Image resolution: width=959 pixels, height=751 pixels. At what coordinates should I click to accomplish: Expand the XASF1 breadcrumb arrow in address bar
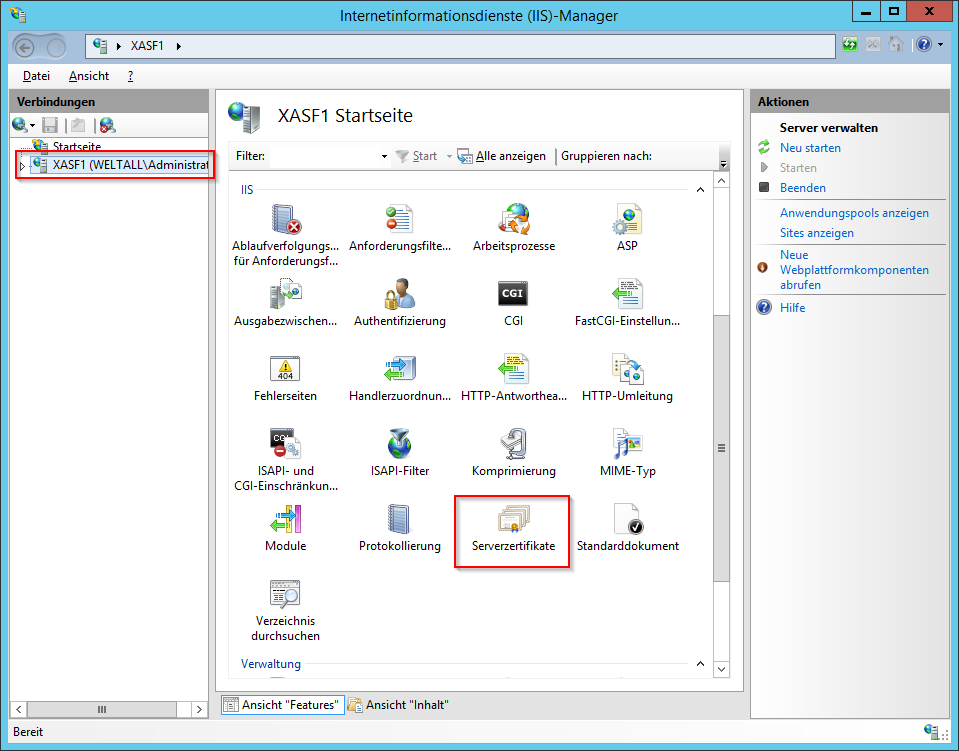[x=179, y=46]
